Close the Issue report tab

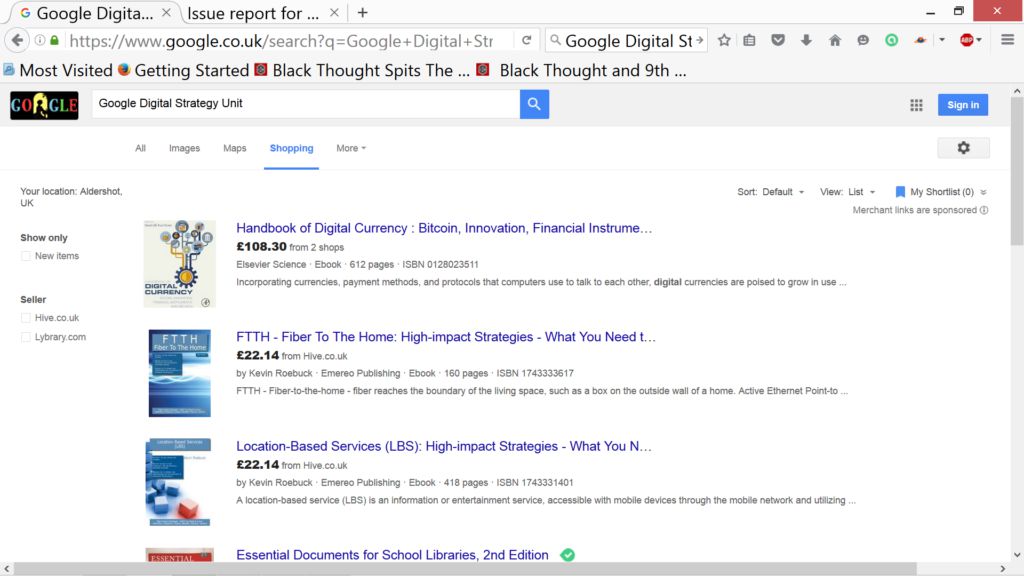point(334,12)
